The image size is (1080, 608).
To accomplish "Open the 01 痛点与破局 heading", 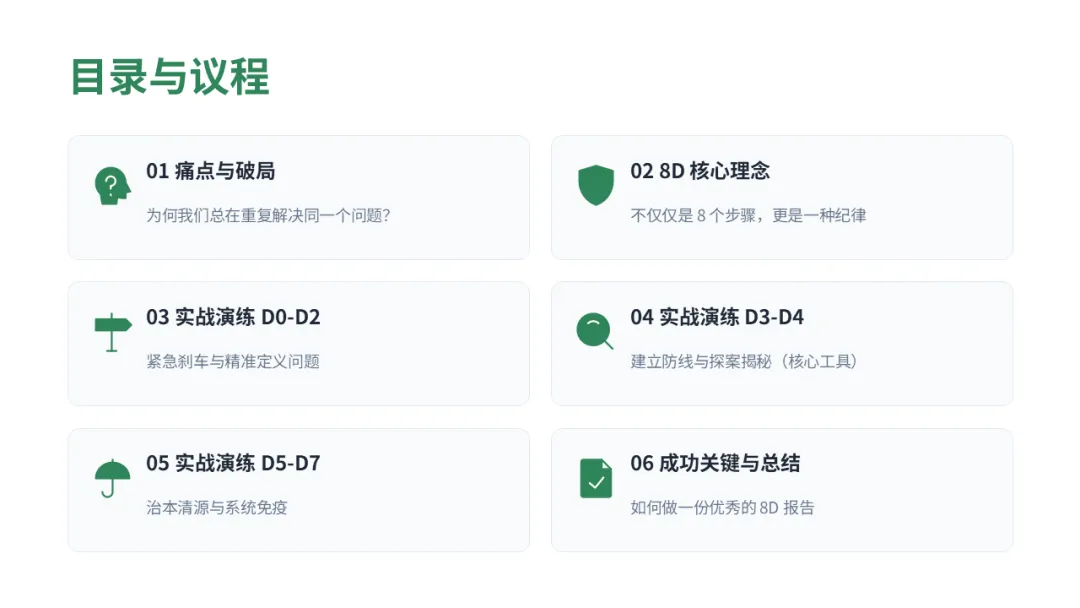I will (210, 171).
